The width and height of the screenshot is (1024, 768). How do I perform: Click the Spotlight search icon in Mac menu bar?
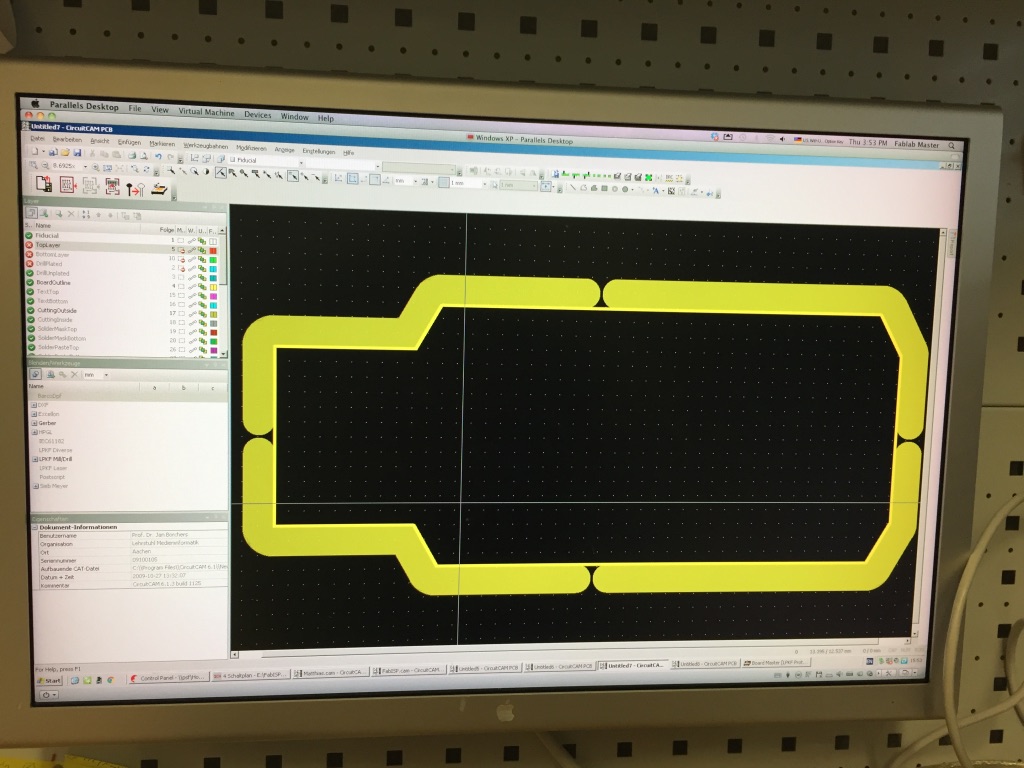(x=951, y=146)
